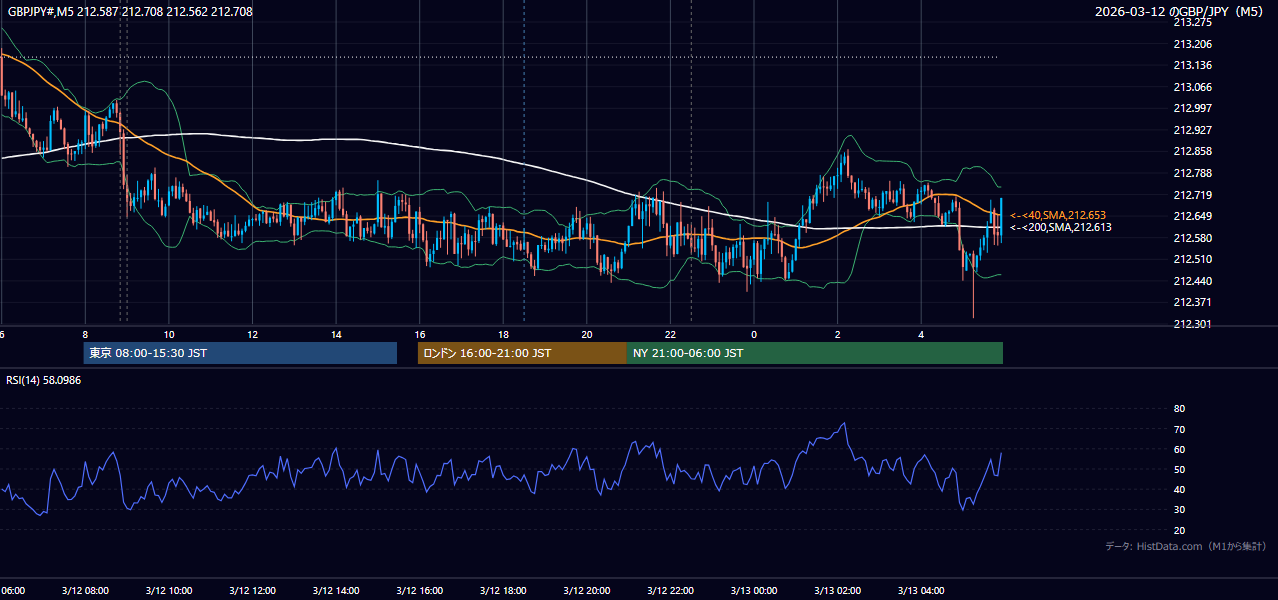Click the 3/12 10:00 time label
This screenshot has width=1278, height=600.
click(169, 591)
